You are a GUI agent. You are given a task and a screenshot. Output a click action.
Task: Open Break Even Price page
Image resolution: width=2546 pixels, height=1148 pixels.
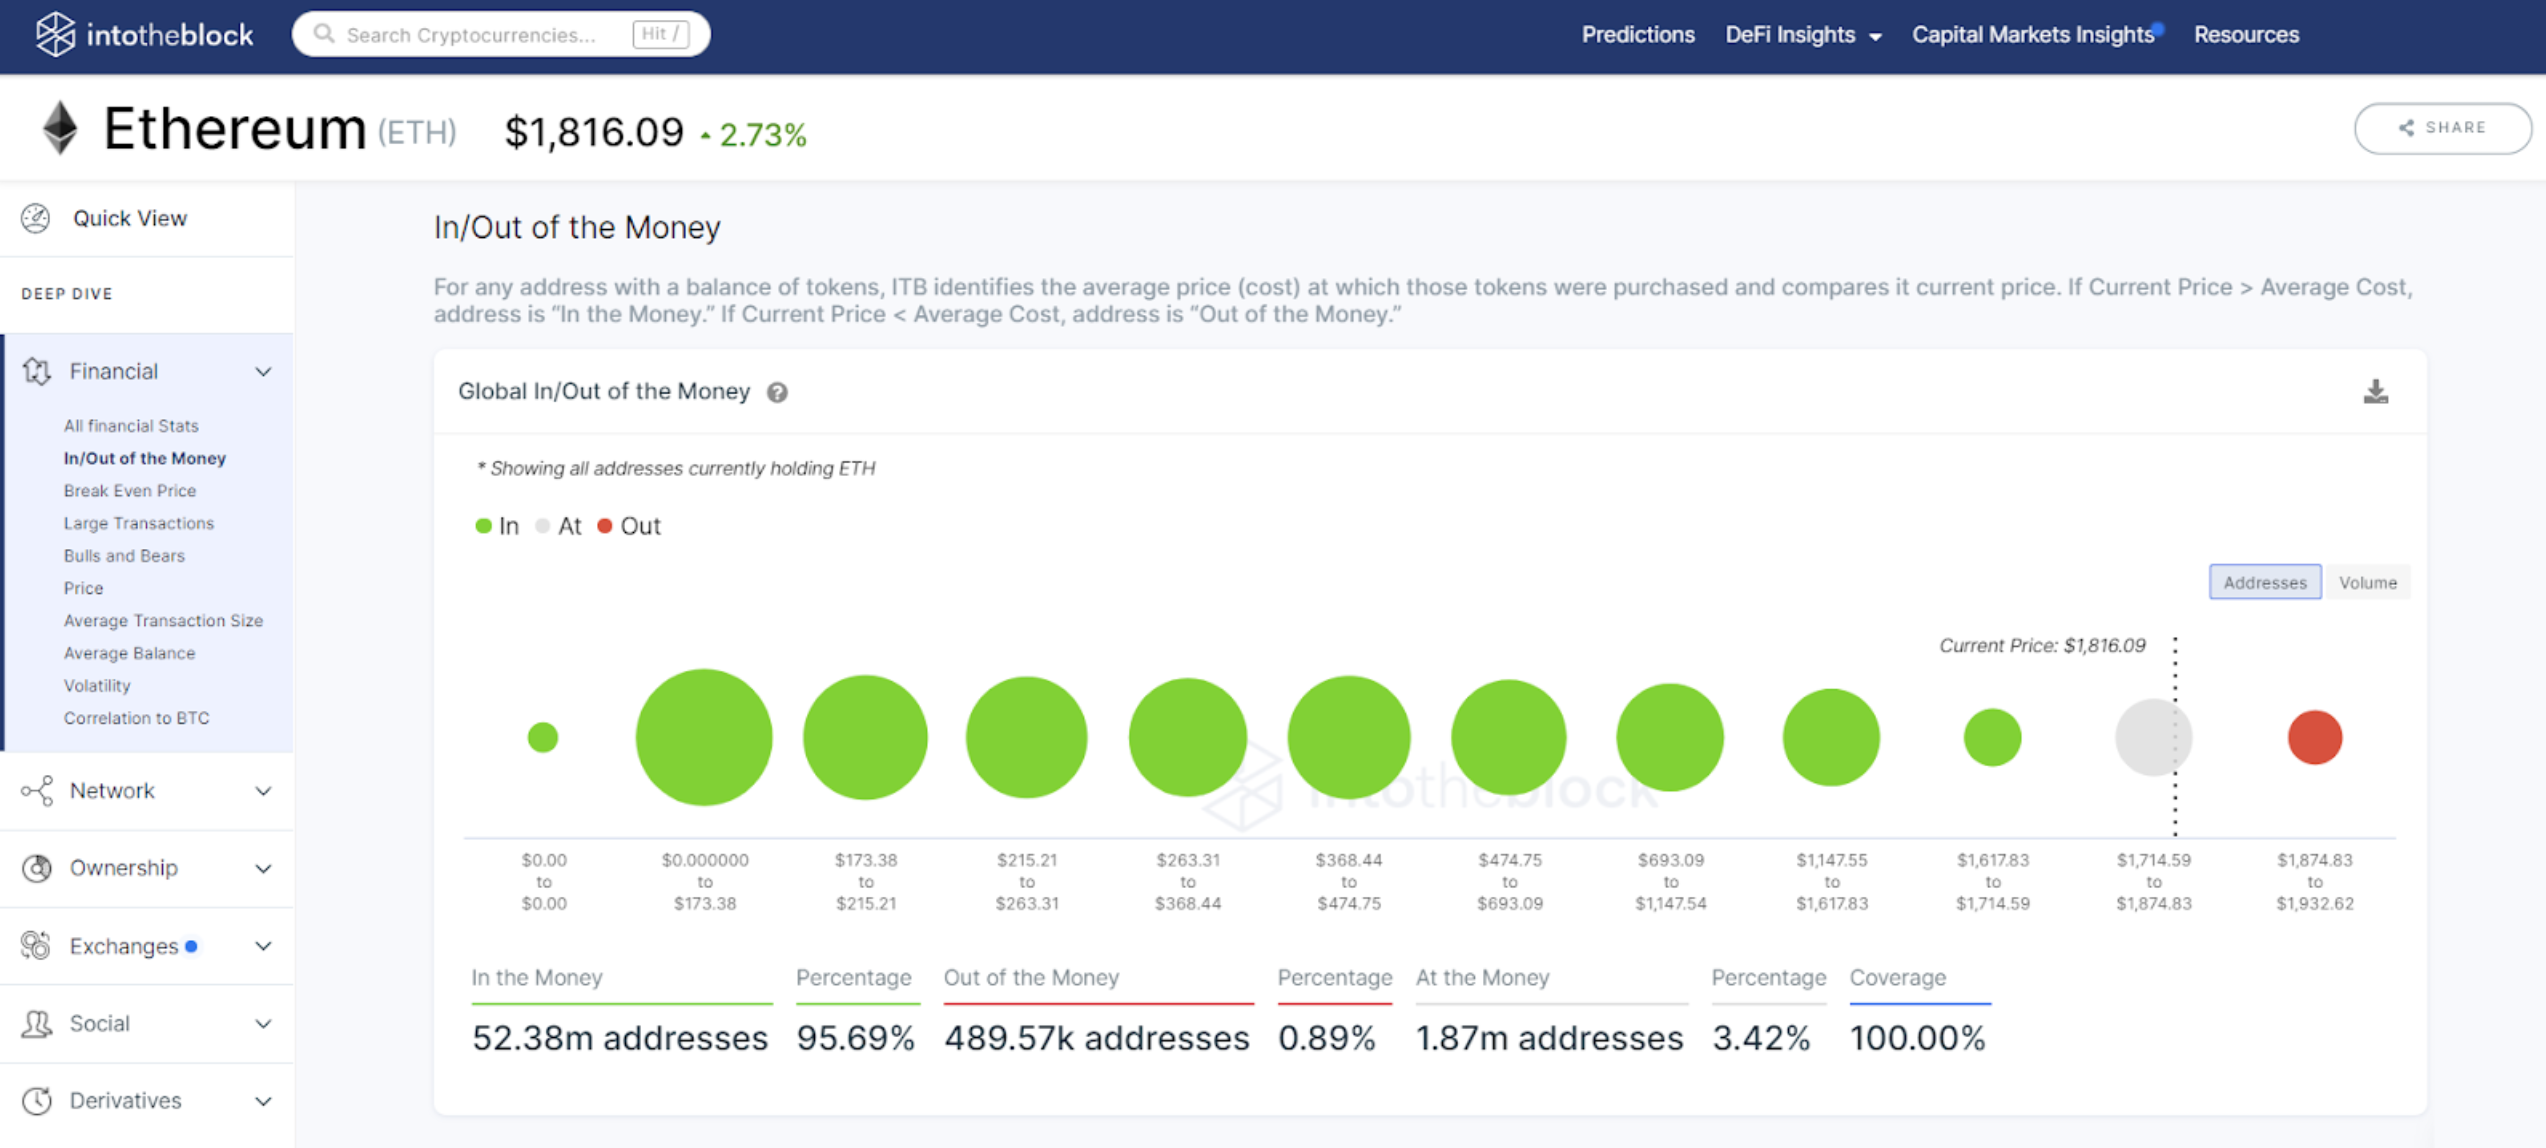(x=130, y=491)
